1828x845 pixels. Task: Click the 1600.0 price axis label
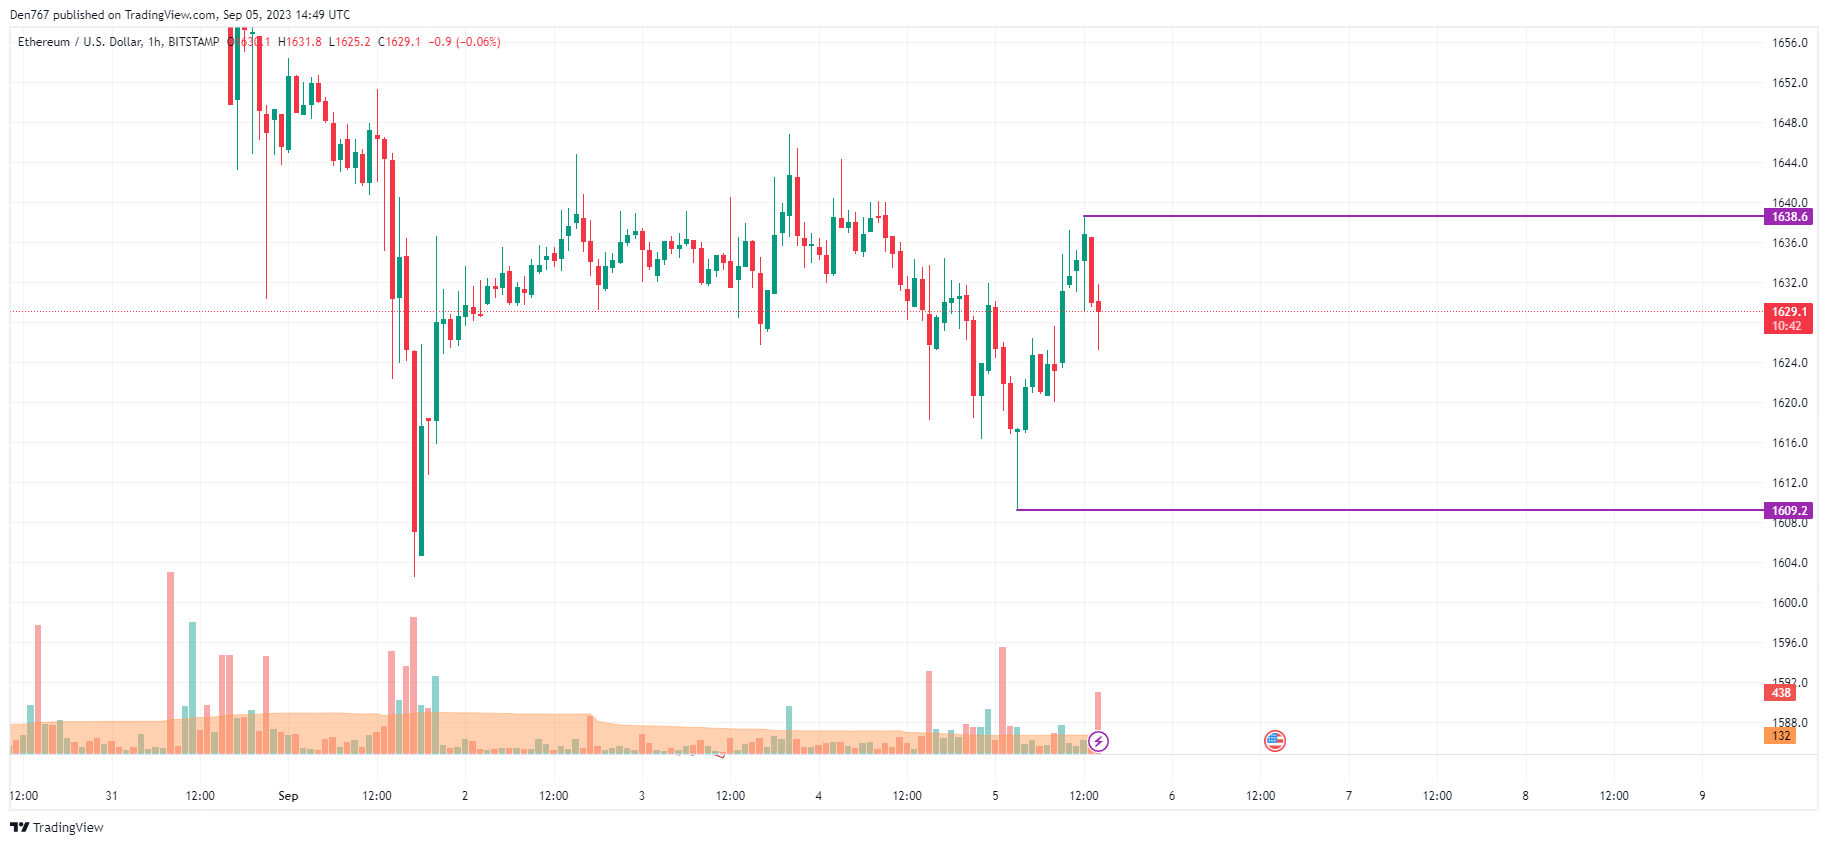click(1789, 603)
